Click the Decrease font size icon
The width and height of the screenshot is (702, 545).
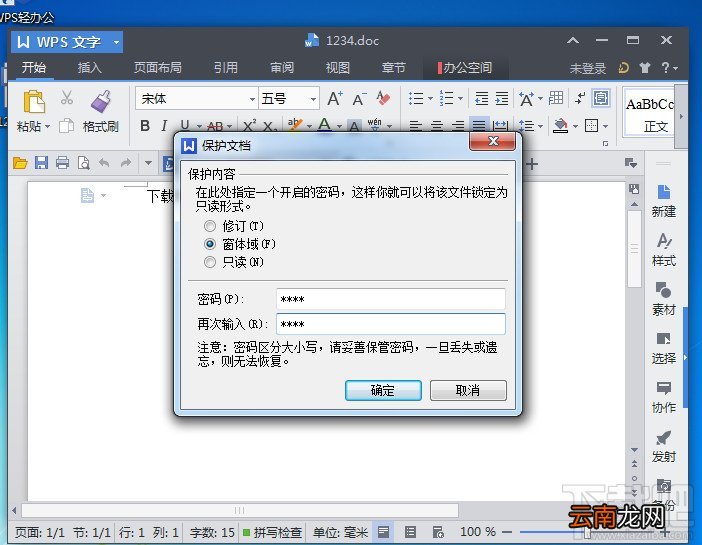359,99
